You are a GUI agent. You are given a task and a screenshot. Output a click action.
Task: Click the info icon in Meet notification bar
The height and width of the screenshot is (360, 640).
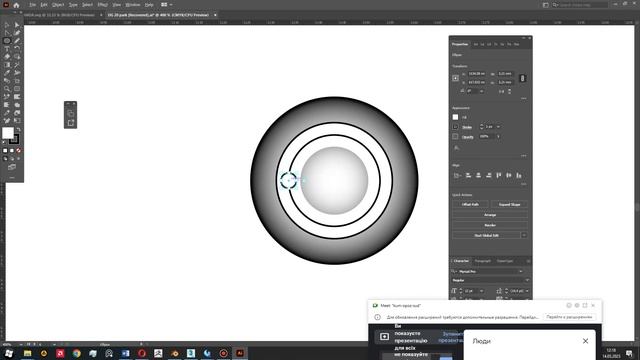tap(378, 317)
